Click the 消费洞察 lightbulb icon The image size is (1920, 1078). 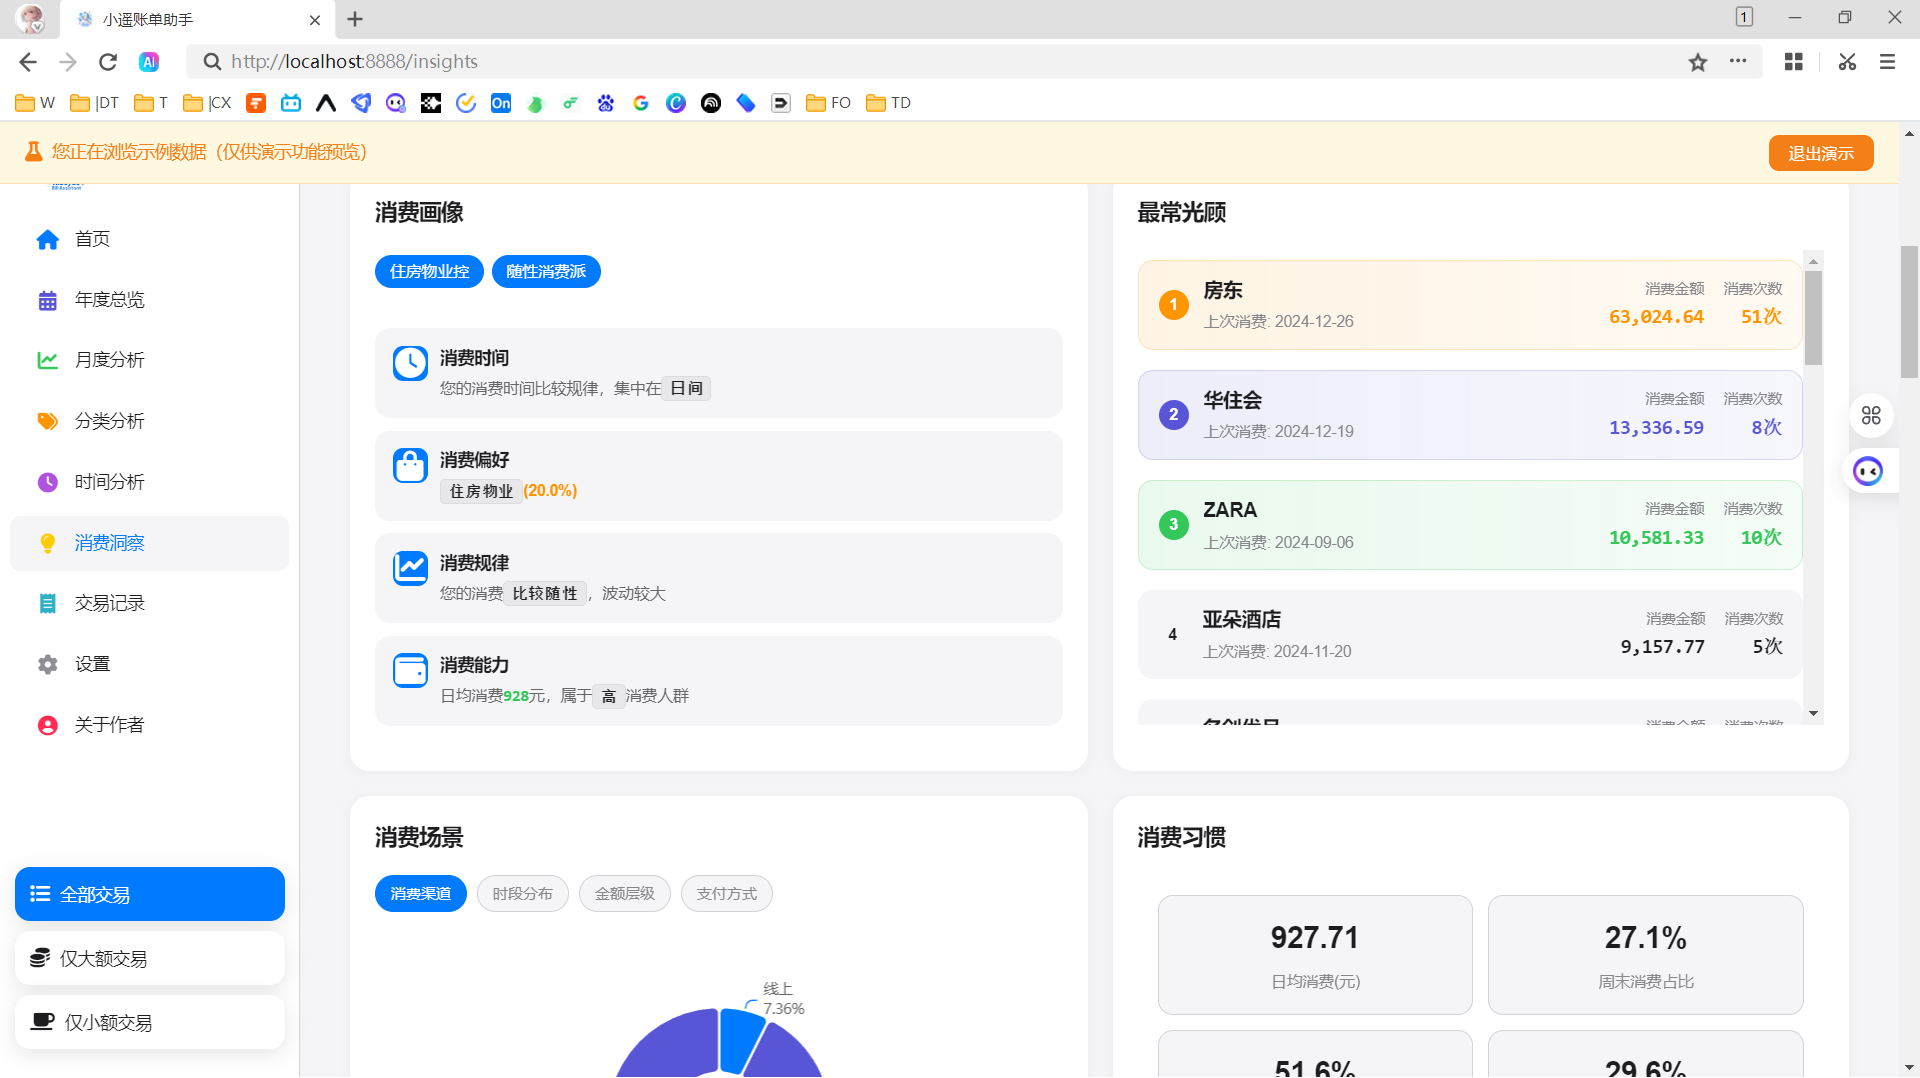(x=47, y=543)
